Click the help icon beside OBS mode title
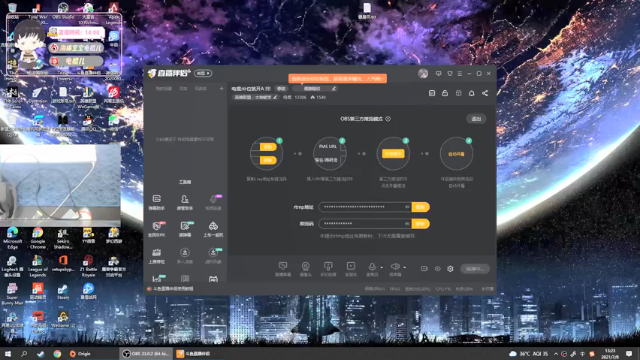The height and width of the screenshot is (360, 640). (x=388, y=119)
